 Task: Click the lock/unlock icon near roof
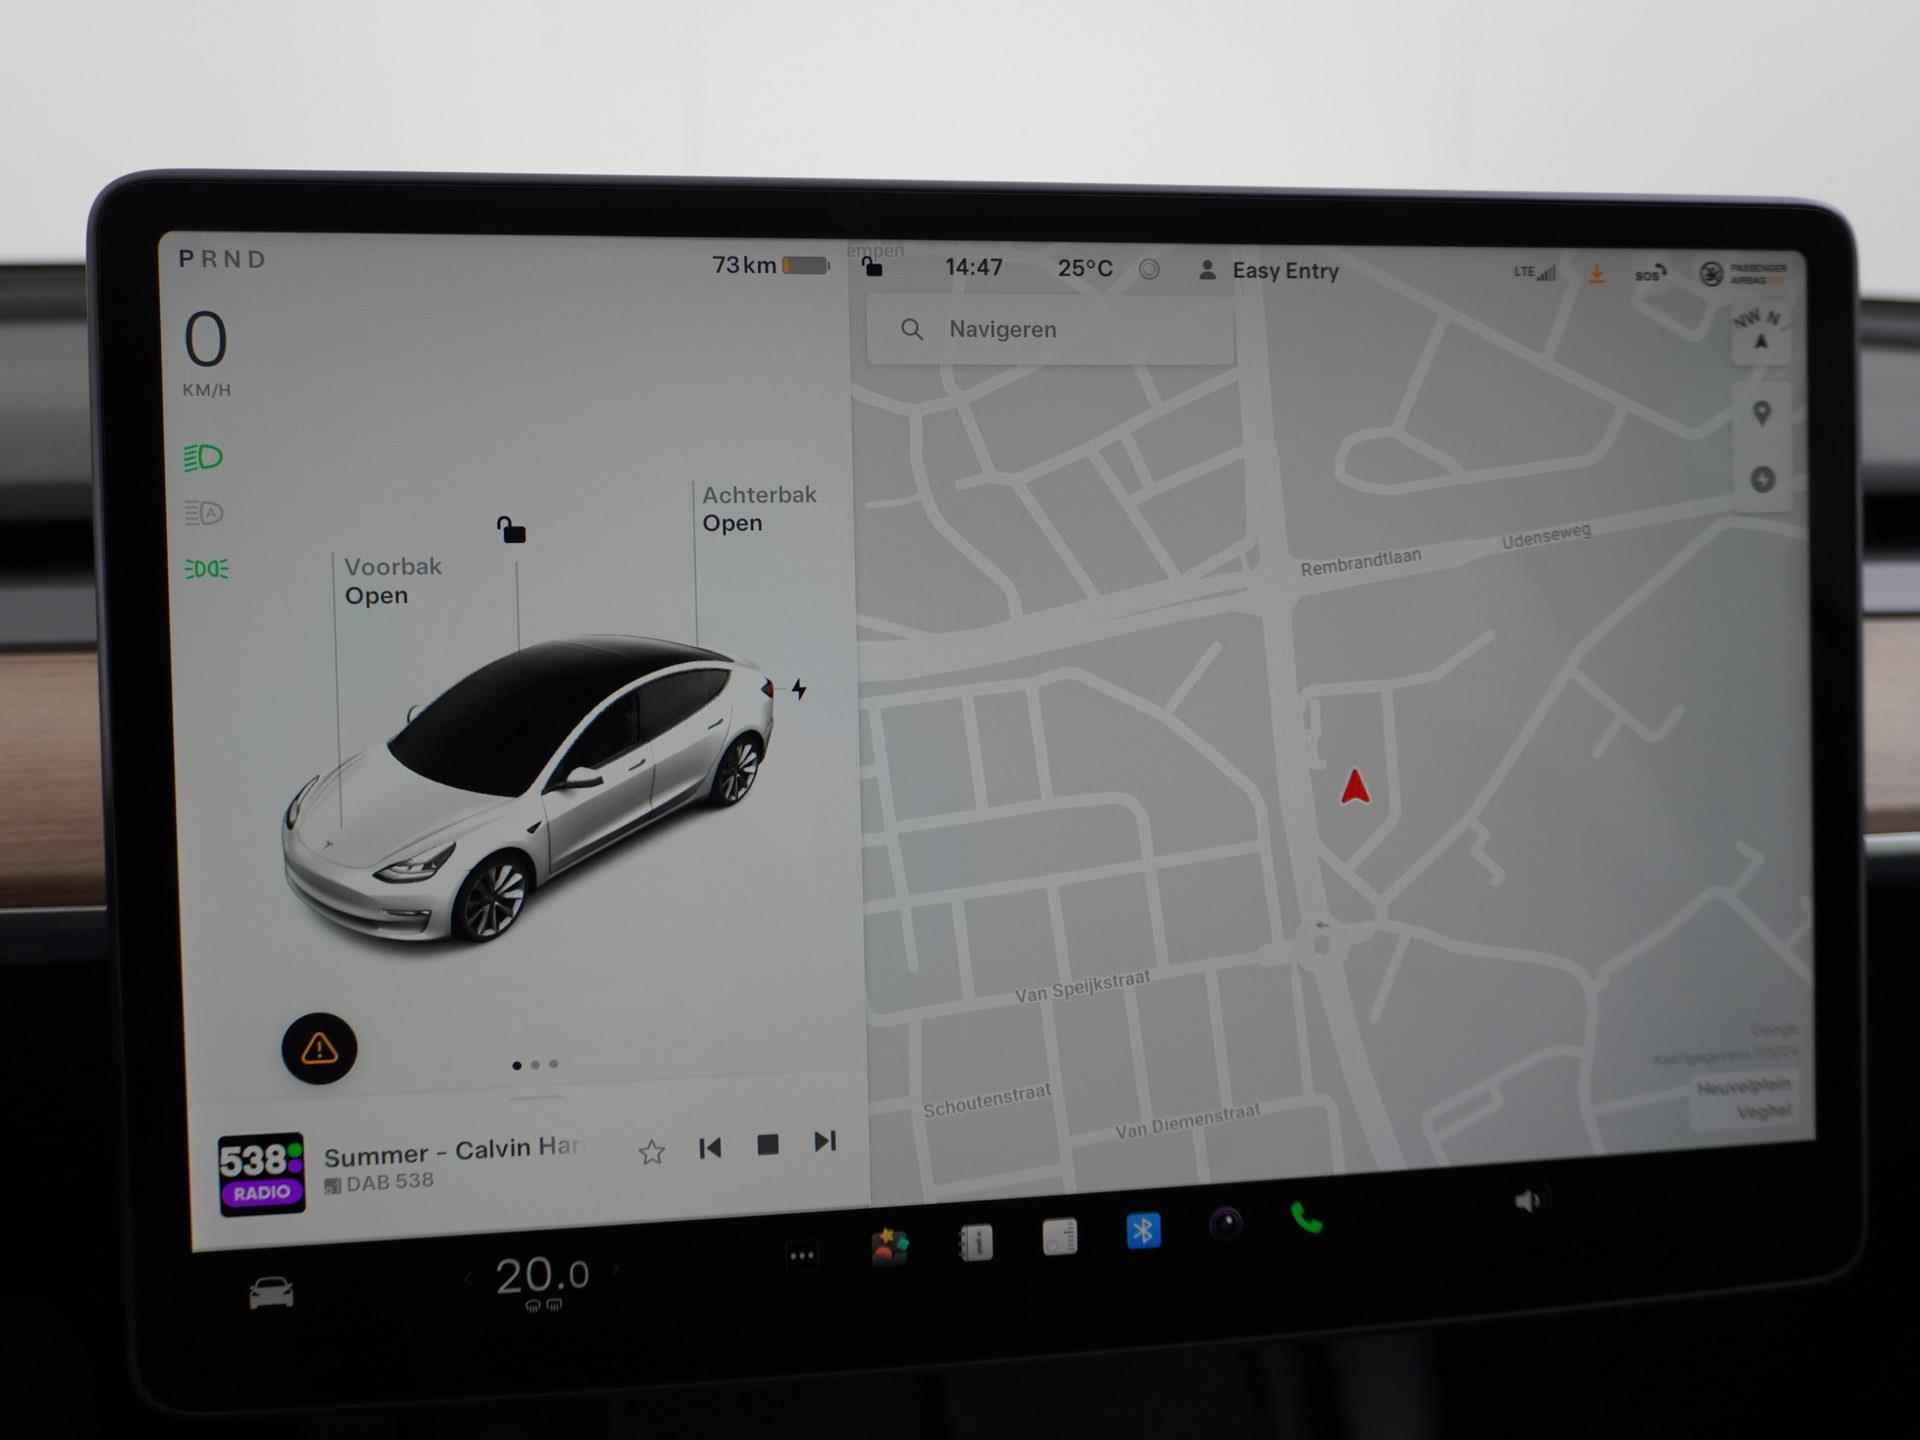(x=513, y=528)
